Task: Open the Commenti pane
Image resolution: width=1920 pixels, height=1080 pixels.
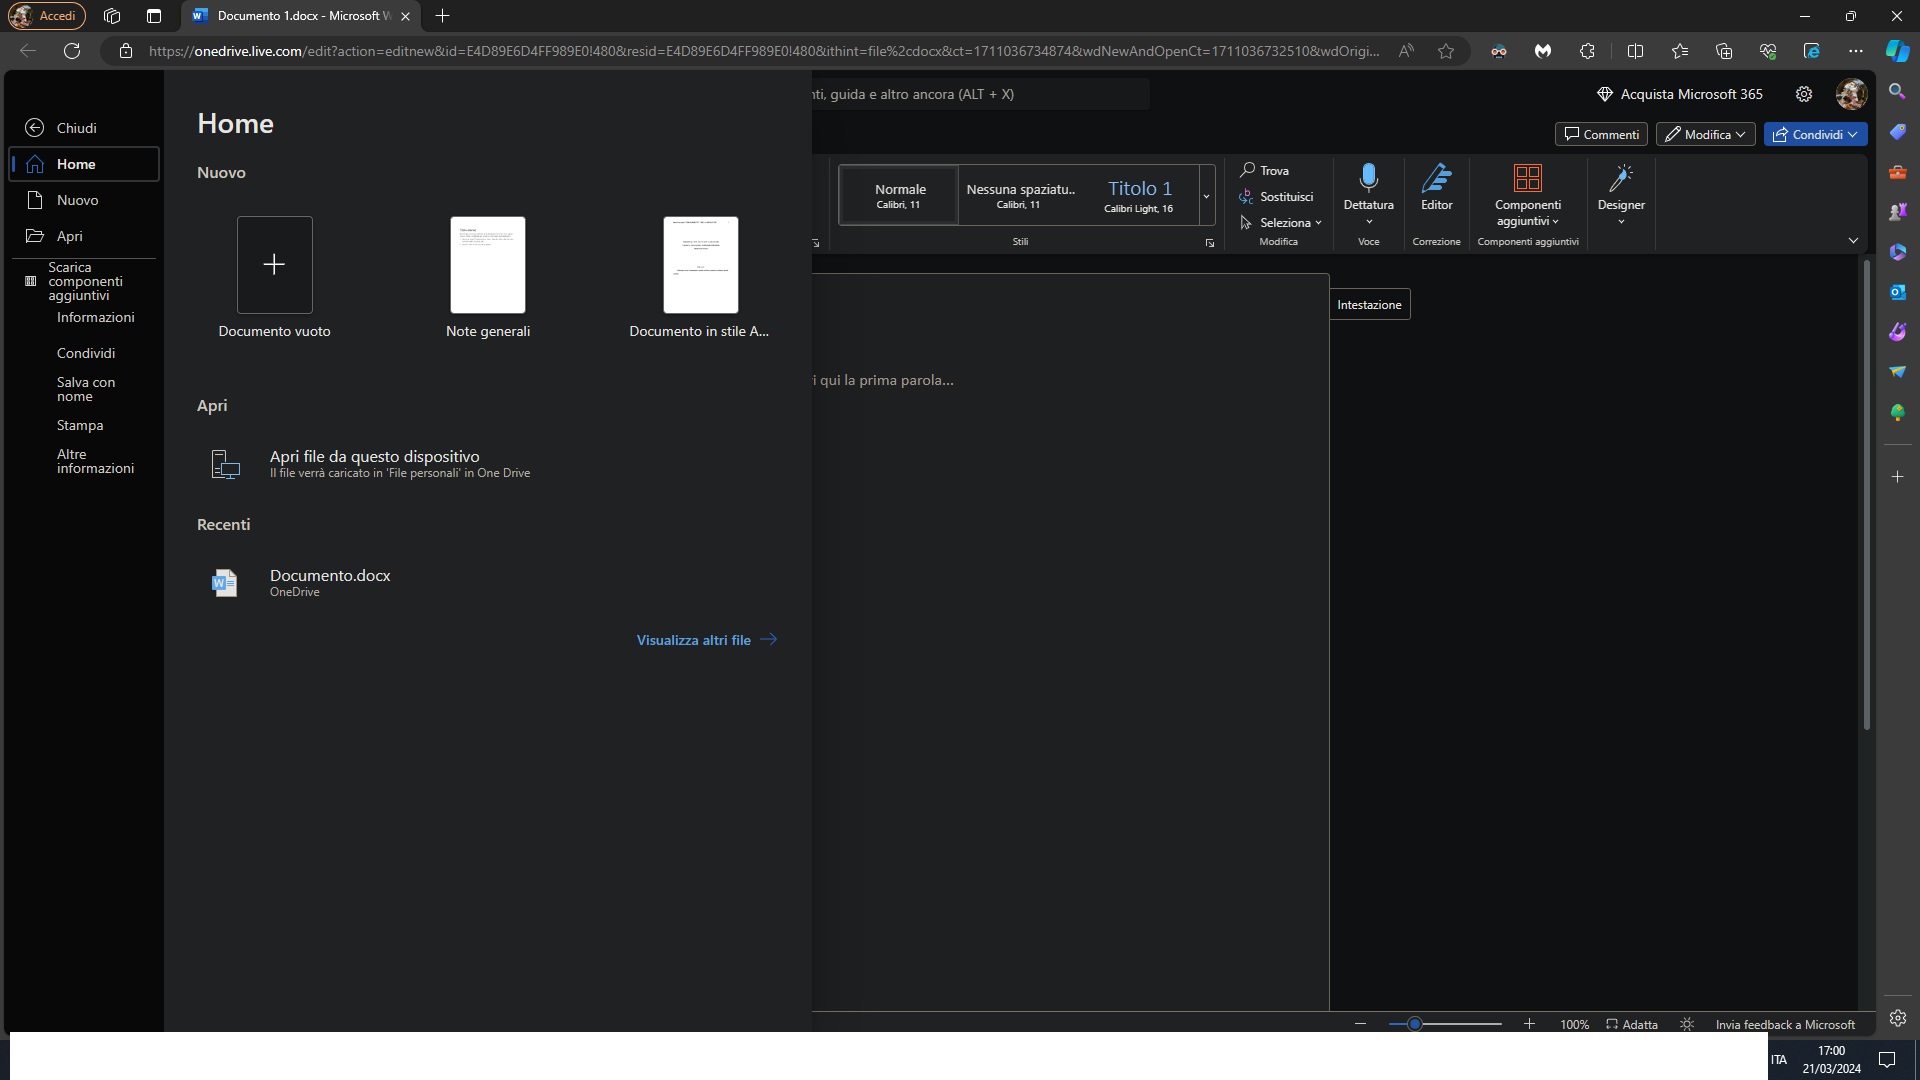Action: coord(1601,134)
